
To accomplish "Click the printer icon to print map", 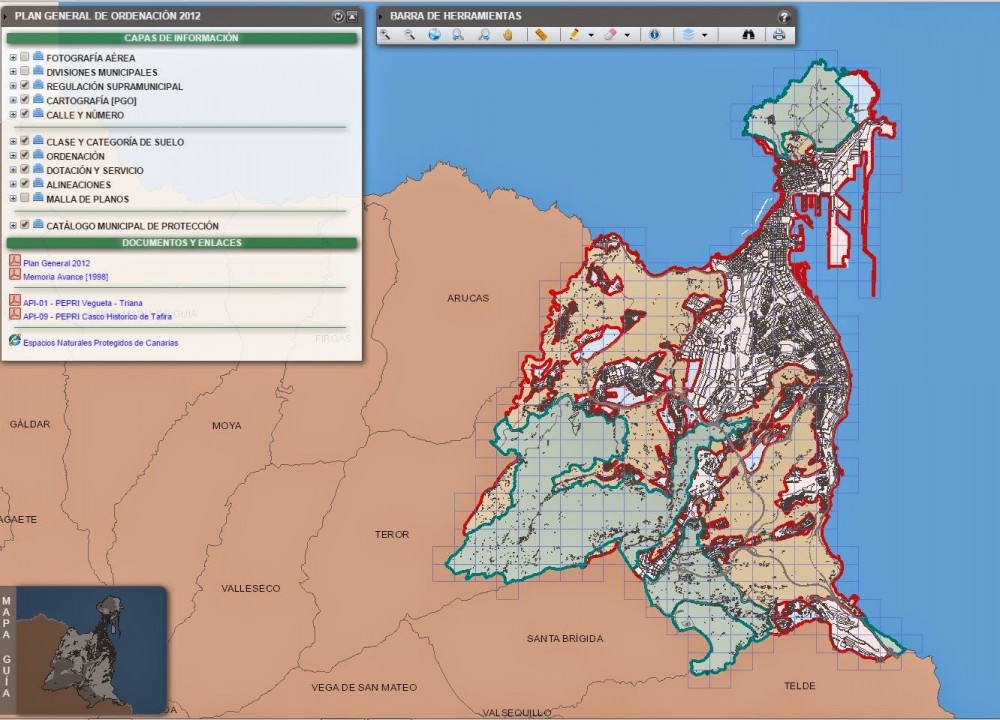I will [x=779, y=34].
